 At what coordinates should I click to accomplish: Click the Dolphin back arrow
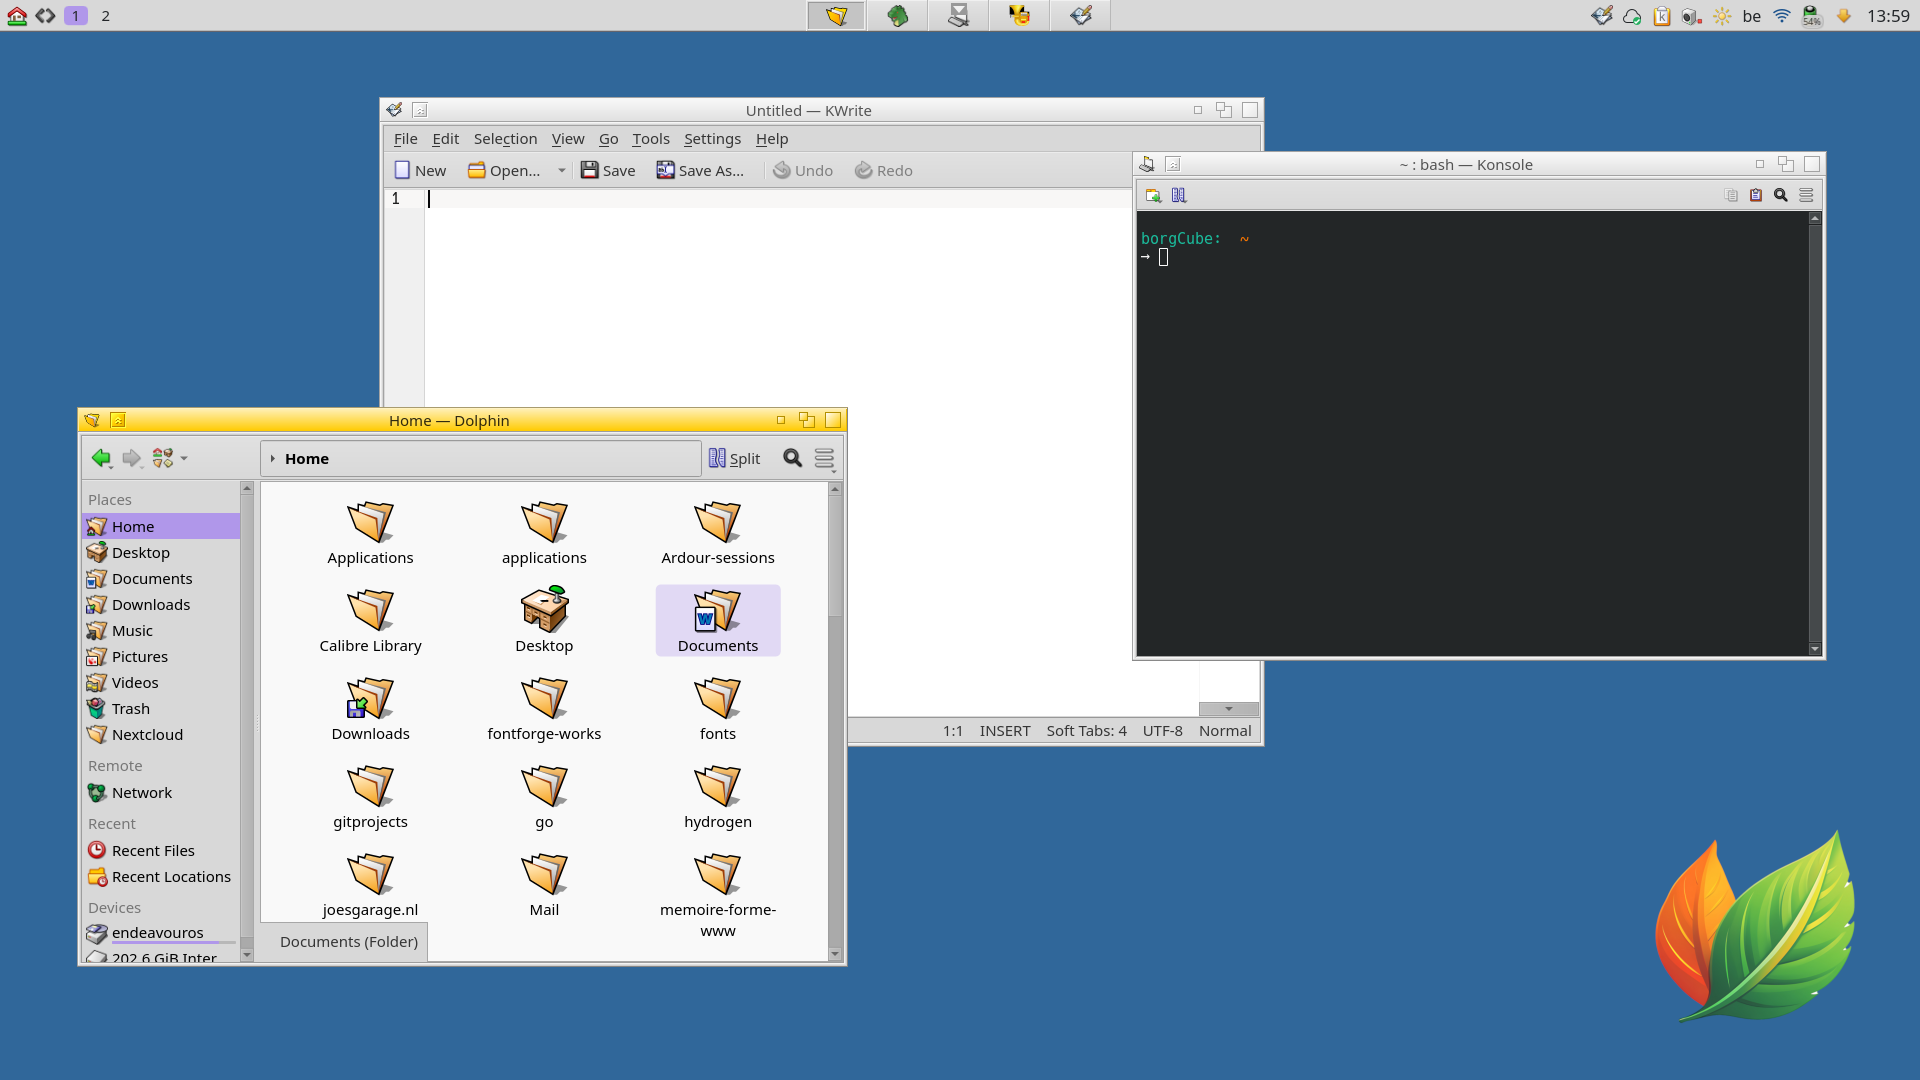click(101, 459)
